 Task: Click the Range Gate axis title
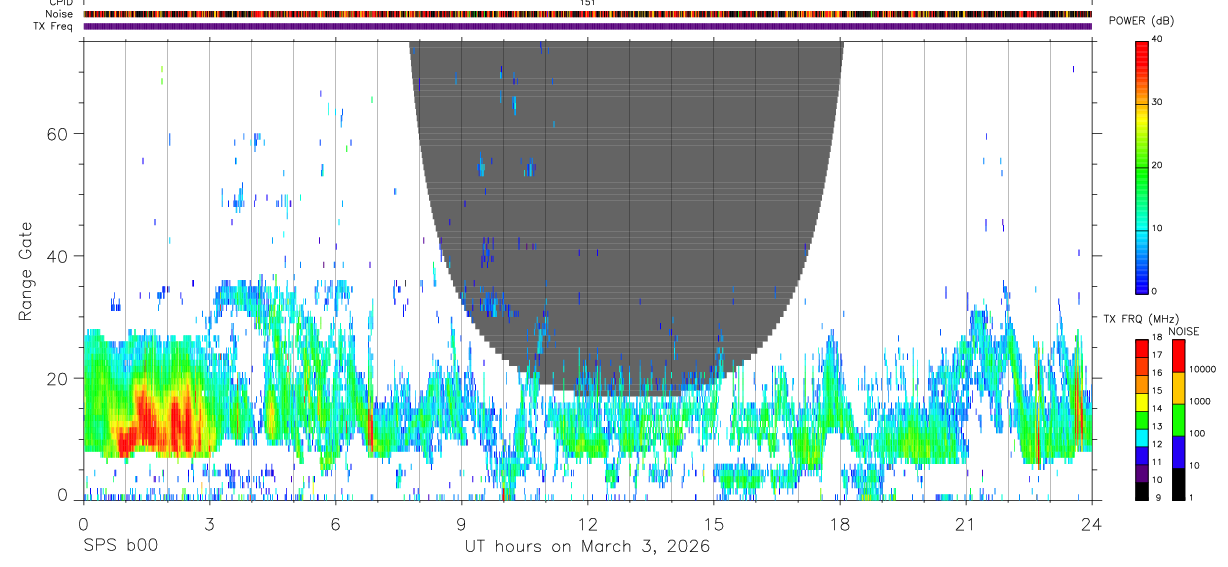pos(28,272)
